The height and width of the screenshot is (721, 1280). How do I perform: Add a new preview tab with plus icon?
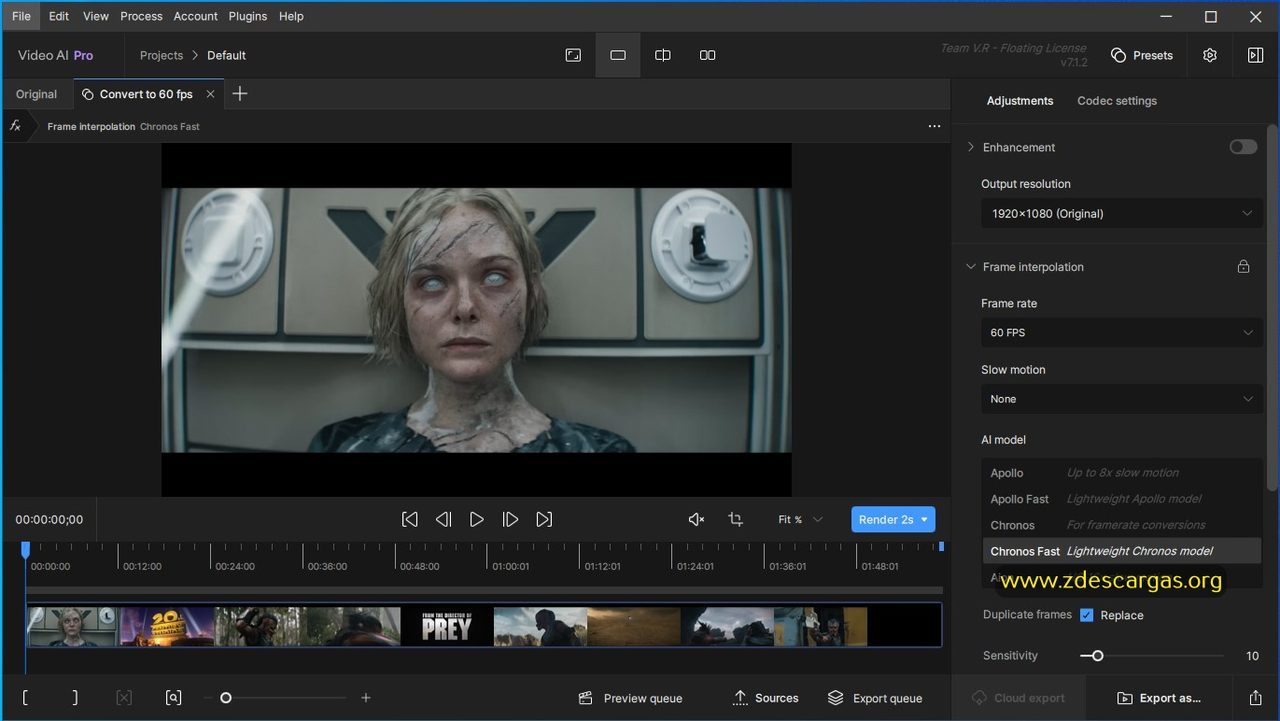tap(240, 94)
